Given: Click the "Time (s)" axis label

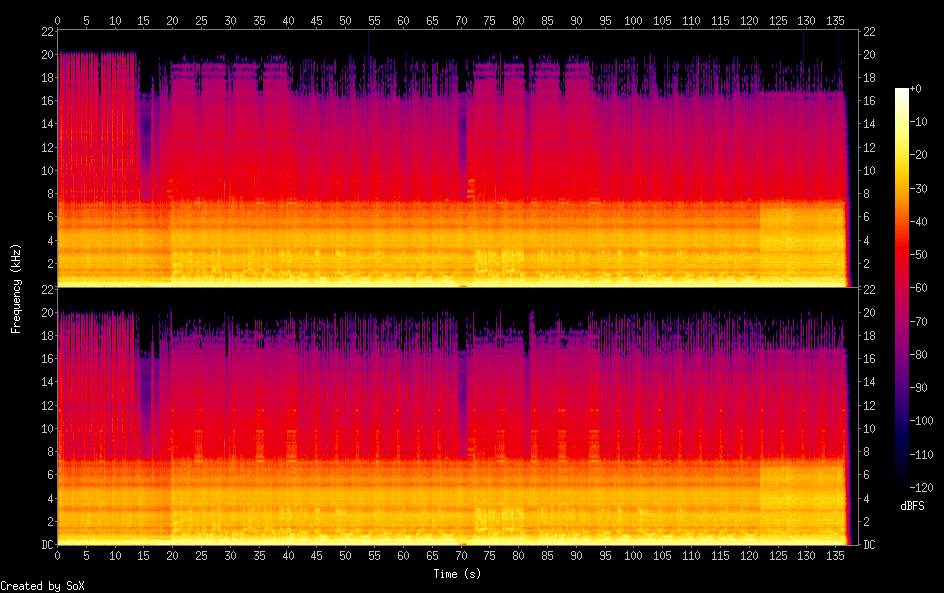Looking at the screenshot, I should click(459, 574).
